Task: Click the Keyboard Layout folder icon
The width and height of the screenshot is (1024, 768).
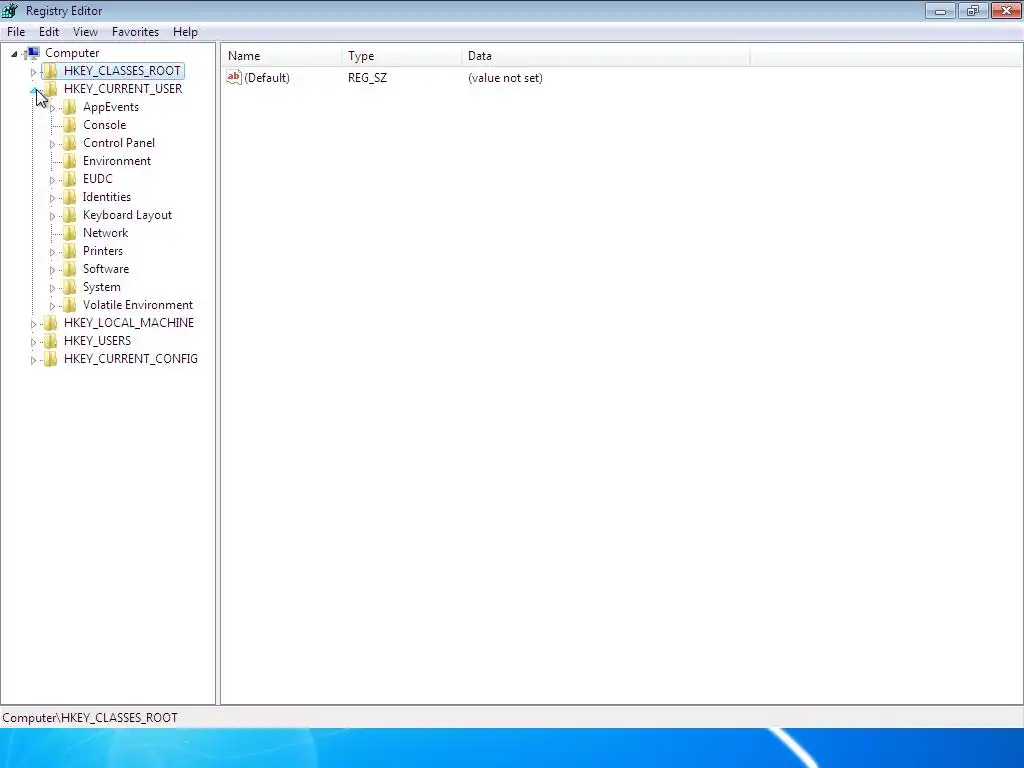Action: pos(69,215)
